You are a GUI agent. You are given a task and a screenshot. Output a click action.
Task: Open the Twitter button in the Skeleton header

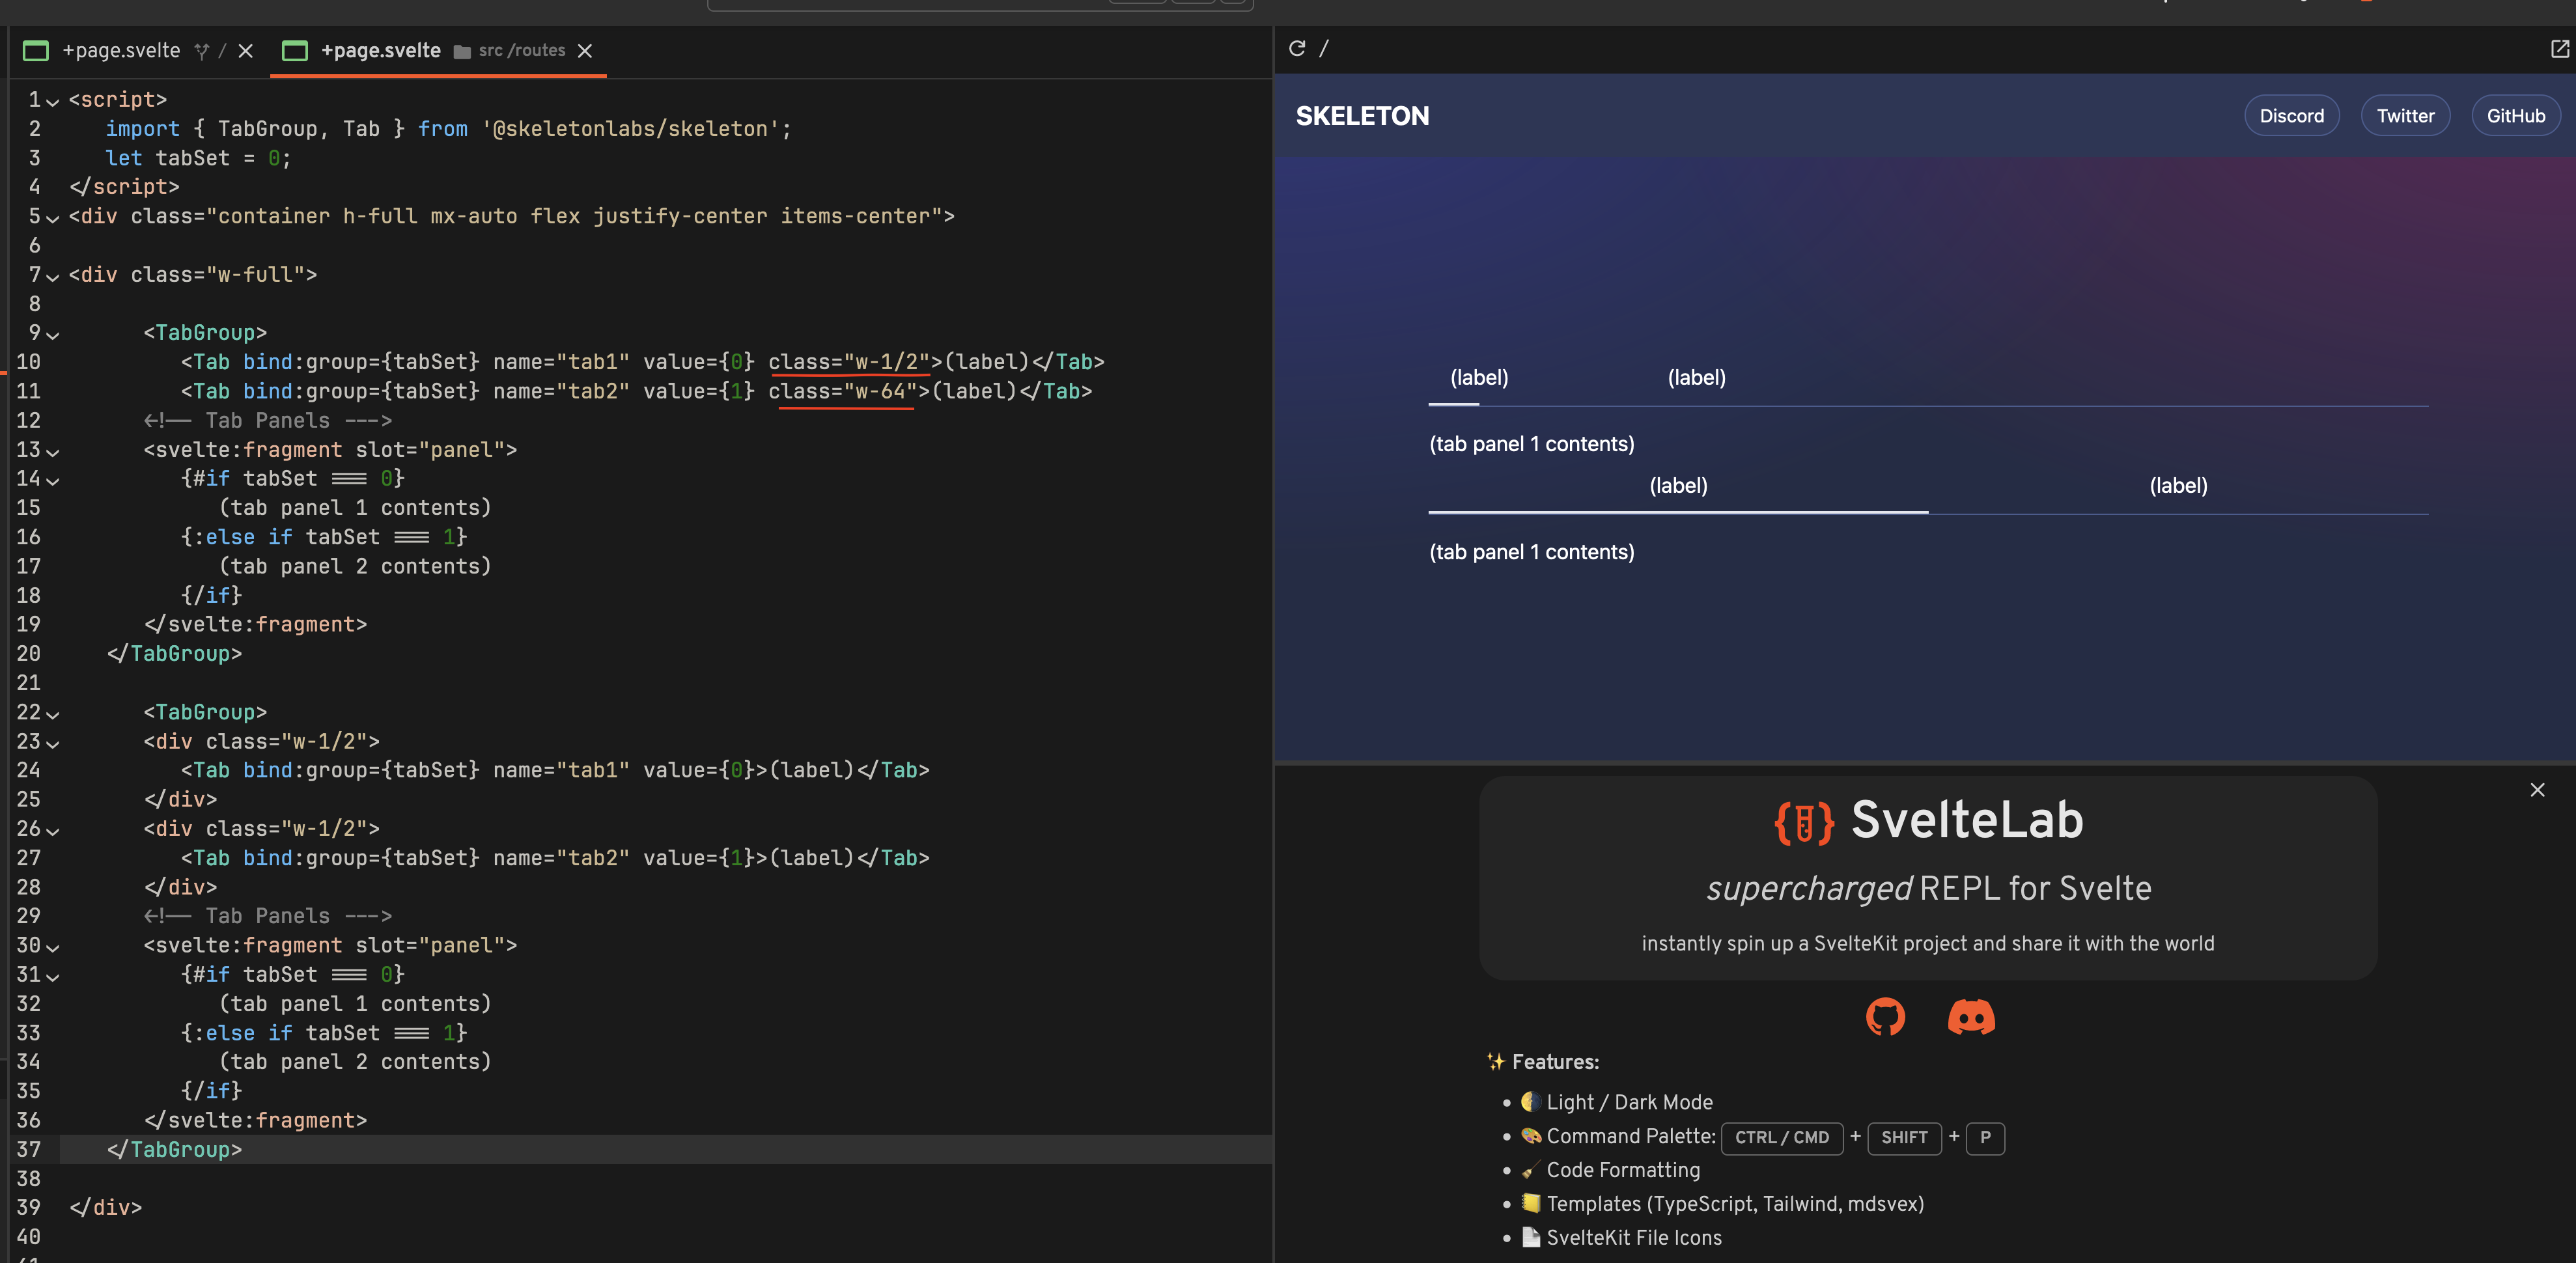point(2405,115)
